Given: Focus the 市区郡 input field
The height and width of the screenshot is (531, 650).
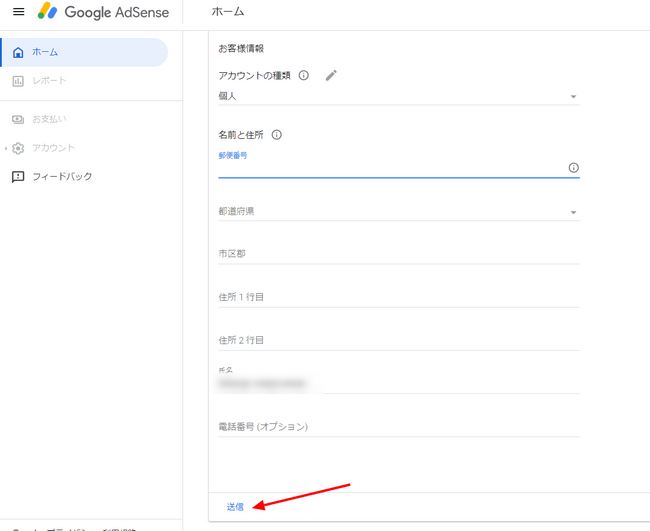Looking at the screenshot, I should (x=399, y=255).
